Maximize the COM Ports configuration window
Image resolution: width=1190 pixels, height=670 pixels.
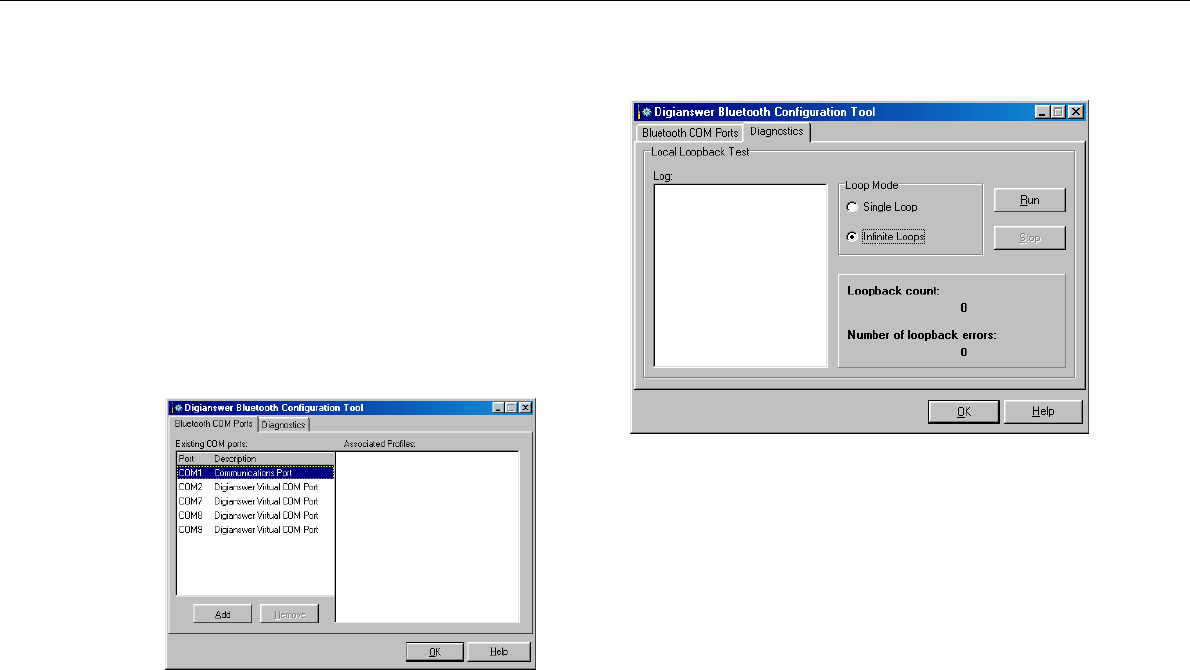pos(511,407)
